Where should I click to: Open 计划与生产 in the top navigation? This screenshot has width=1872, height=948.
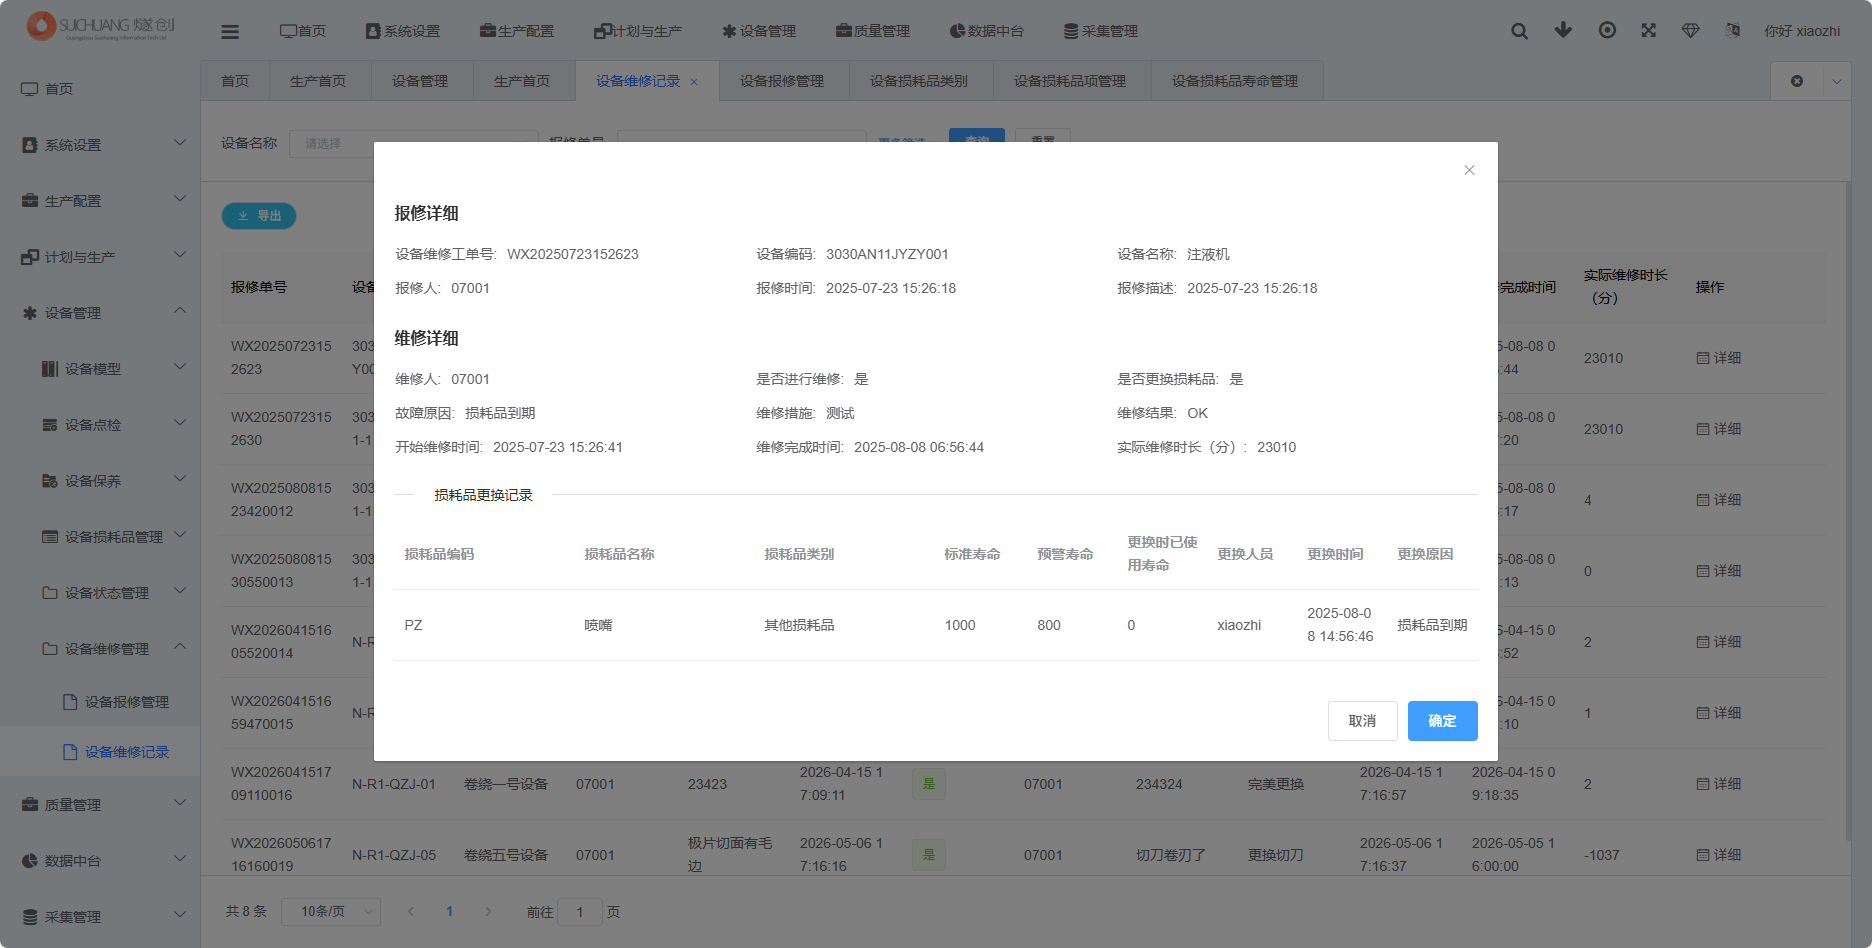638,31
